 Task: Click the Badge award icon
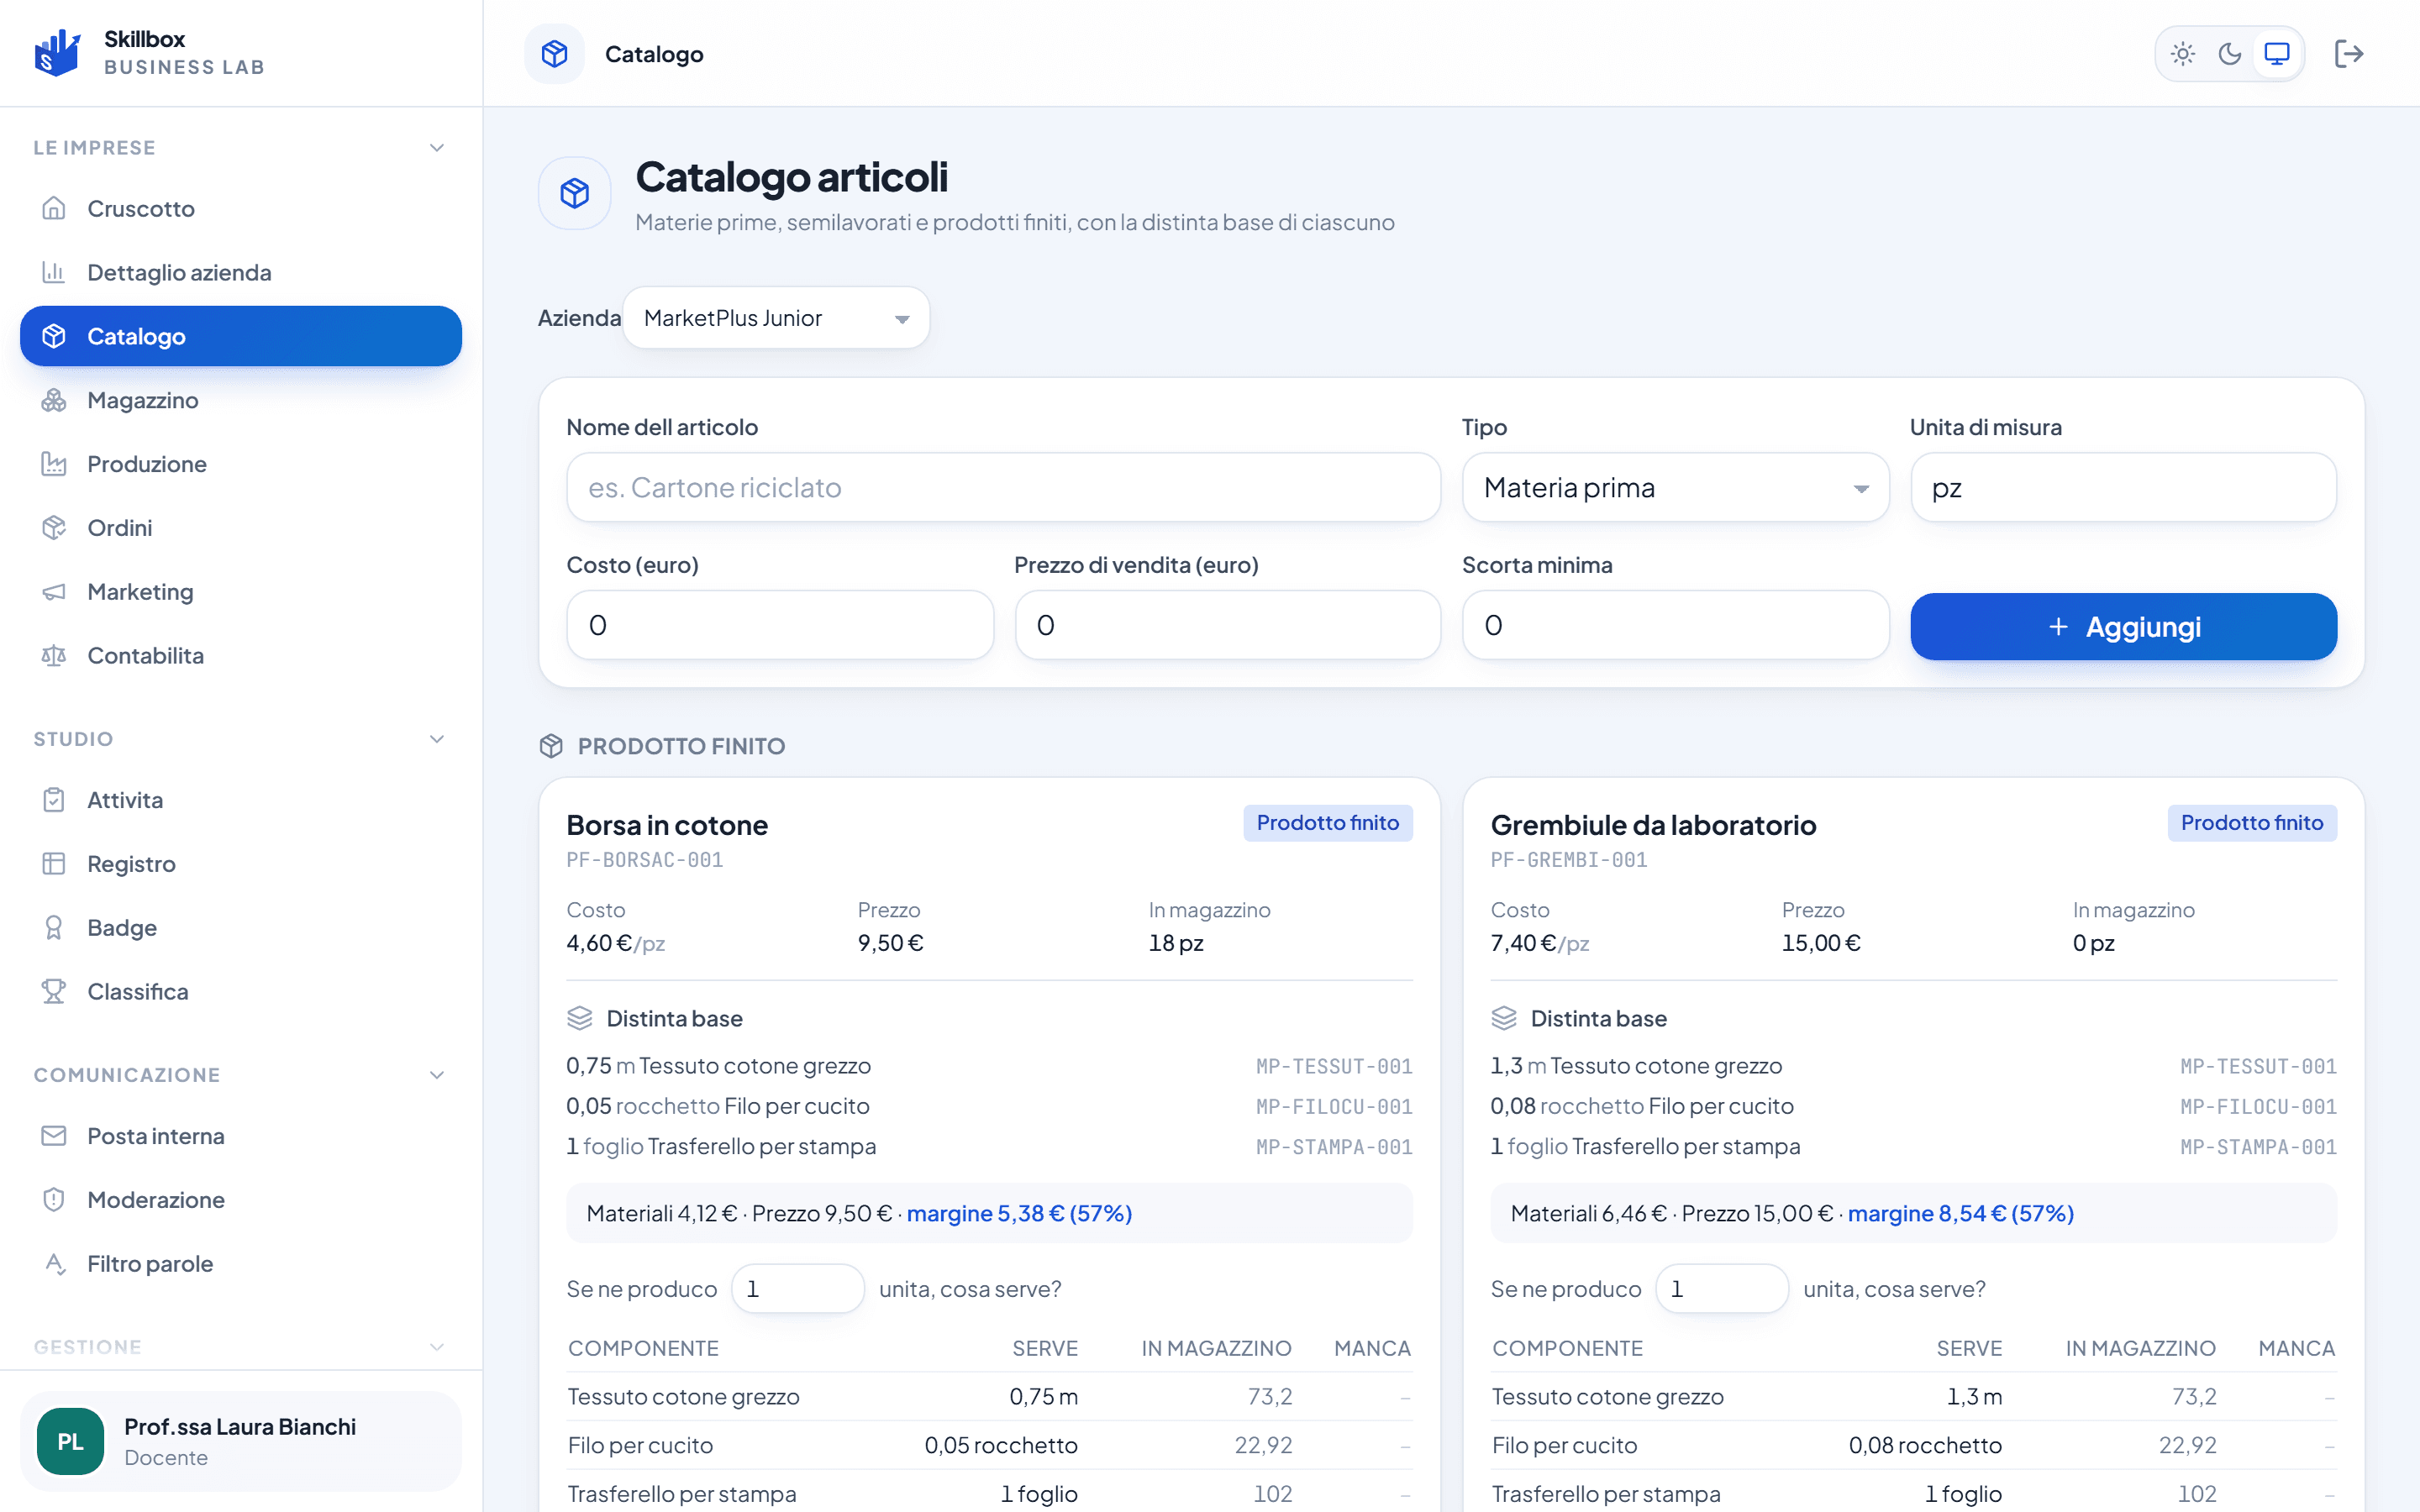[x=54, y=928]
